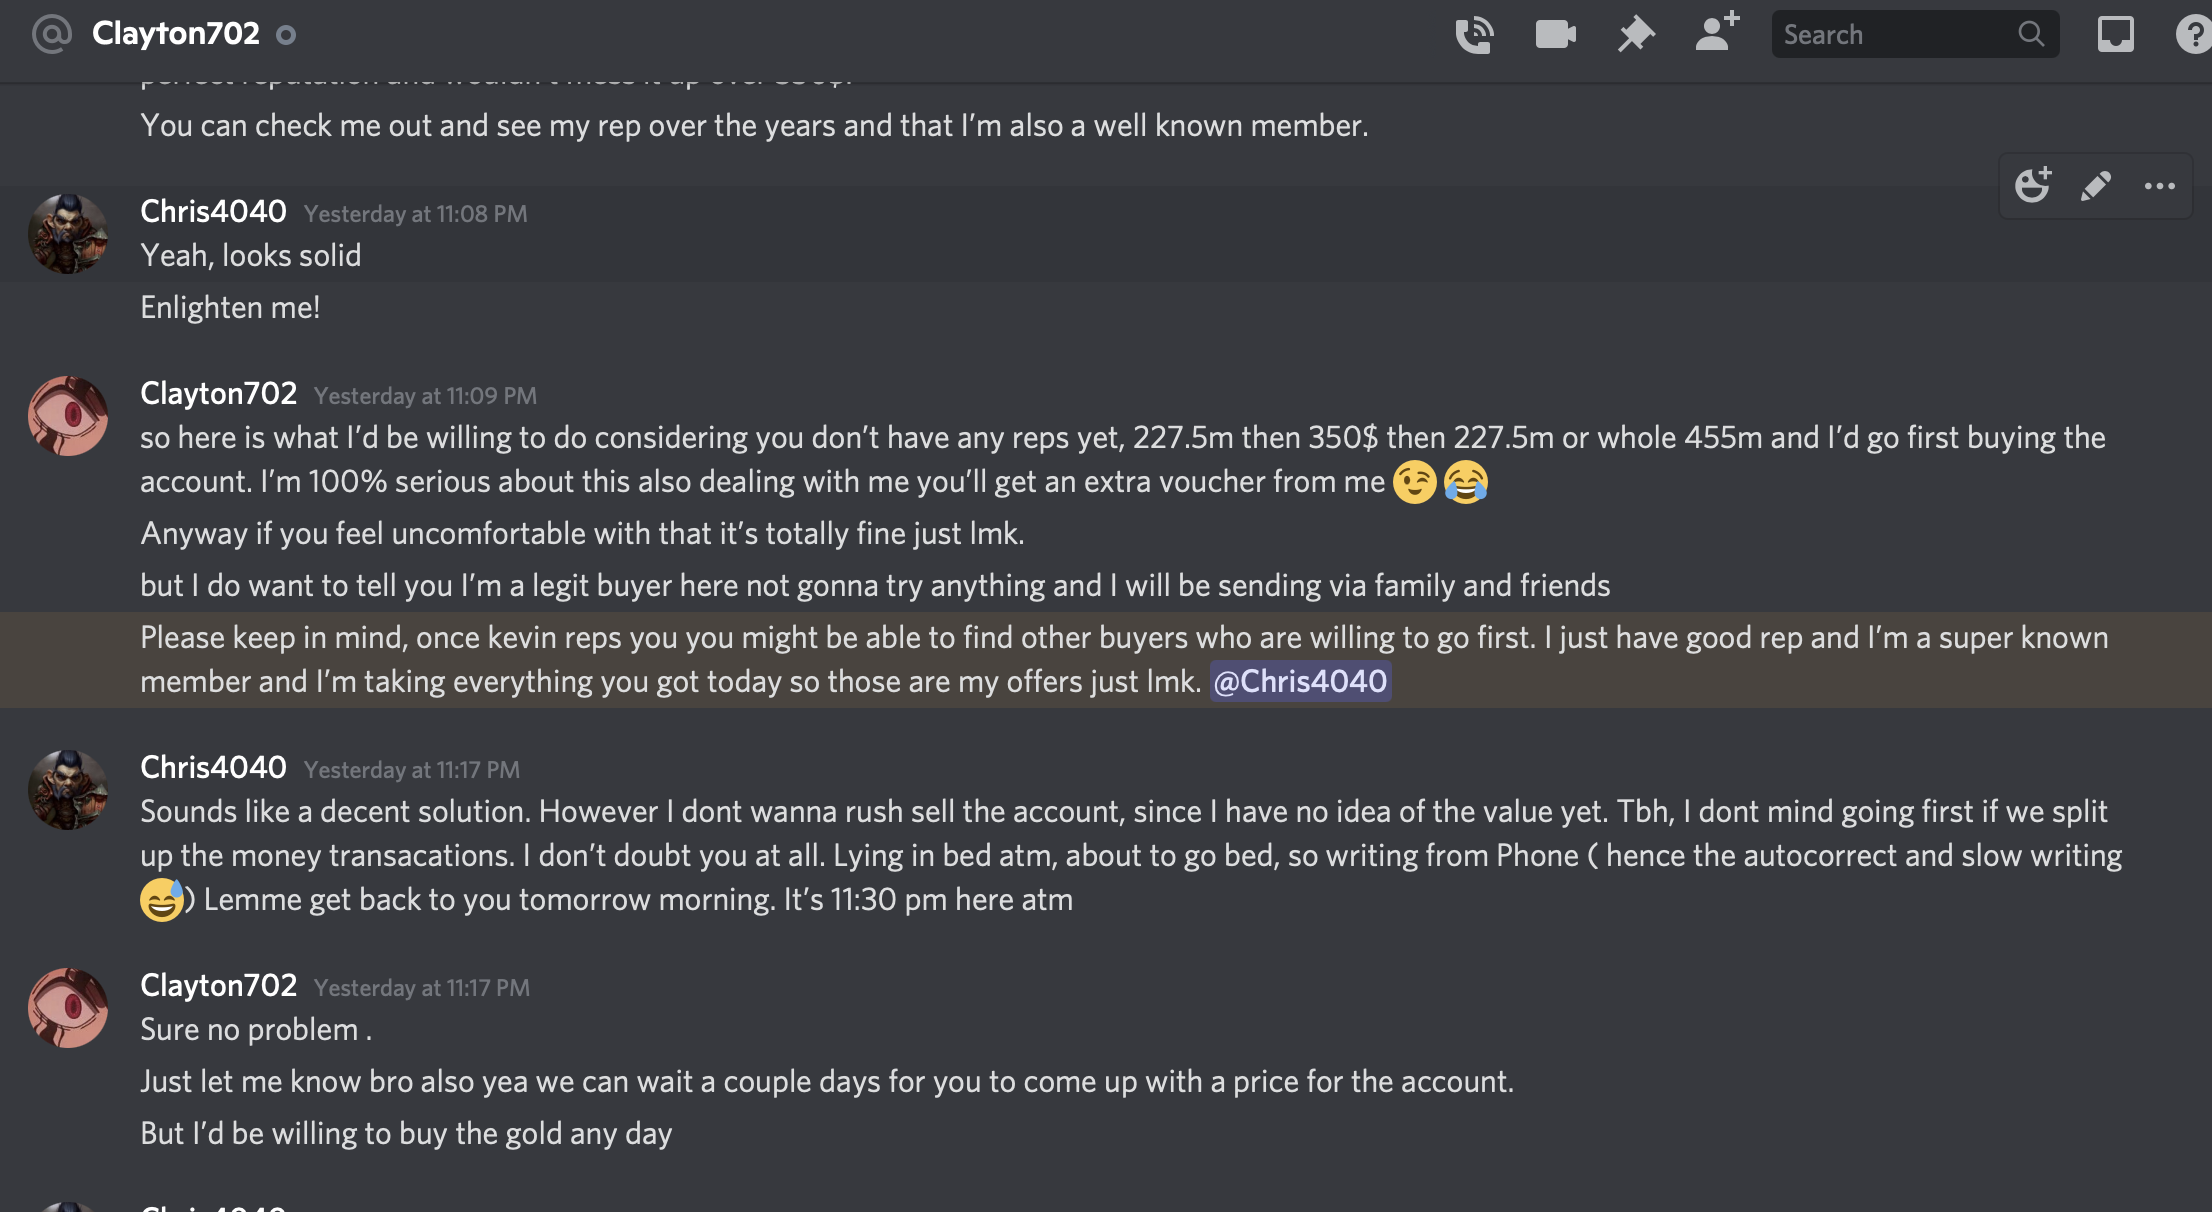Click the Search input field
Screen dimensions: 2212x1212
coord(1895,35)
